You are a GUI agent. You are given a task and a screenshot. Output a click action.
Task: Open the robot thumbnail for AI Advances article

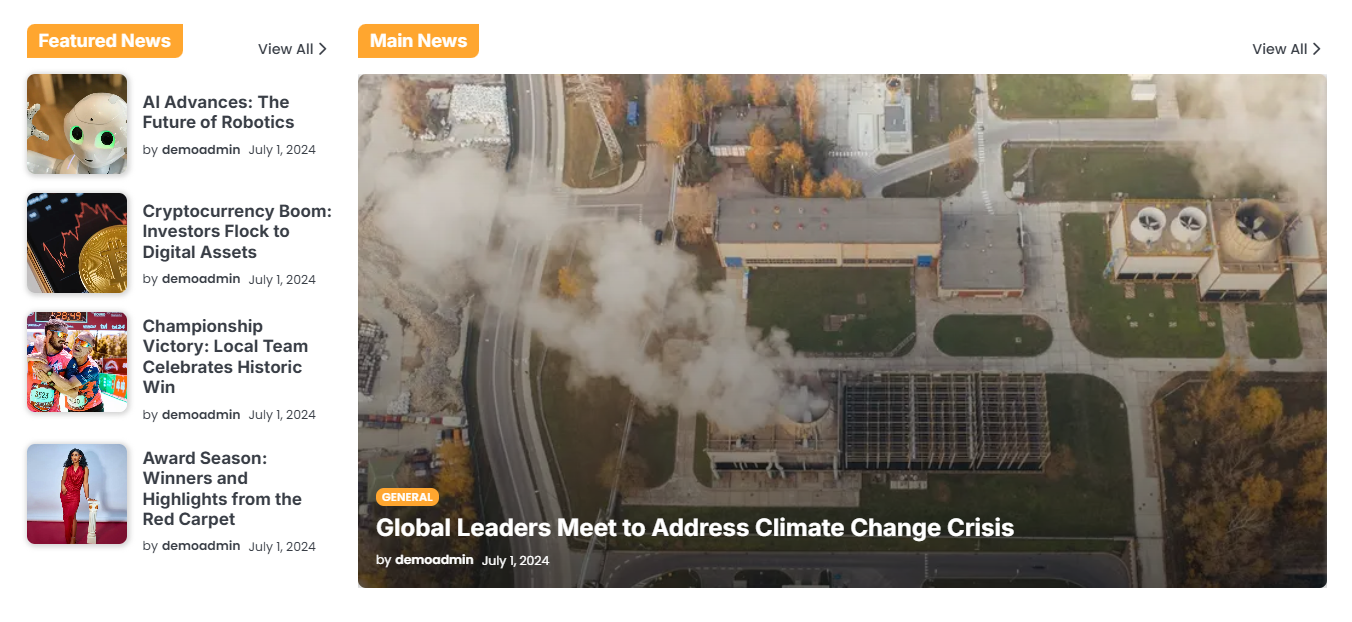[x=77, y=124]
